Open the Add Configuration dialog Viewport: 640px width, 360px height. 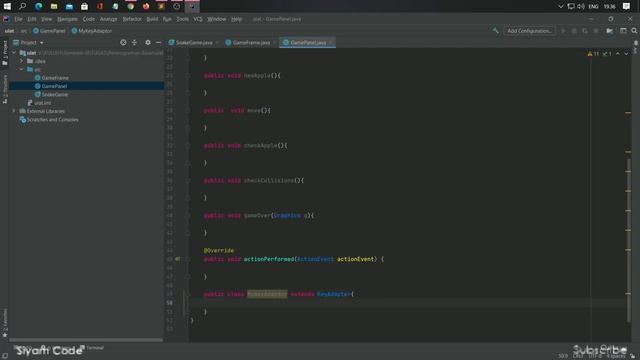[x=529, y=31]
